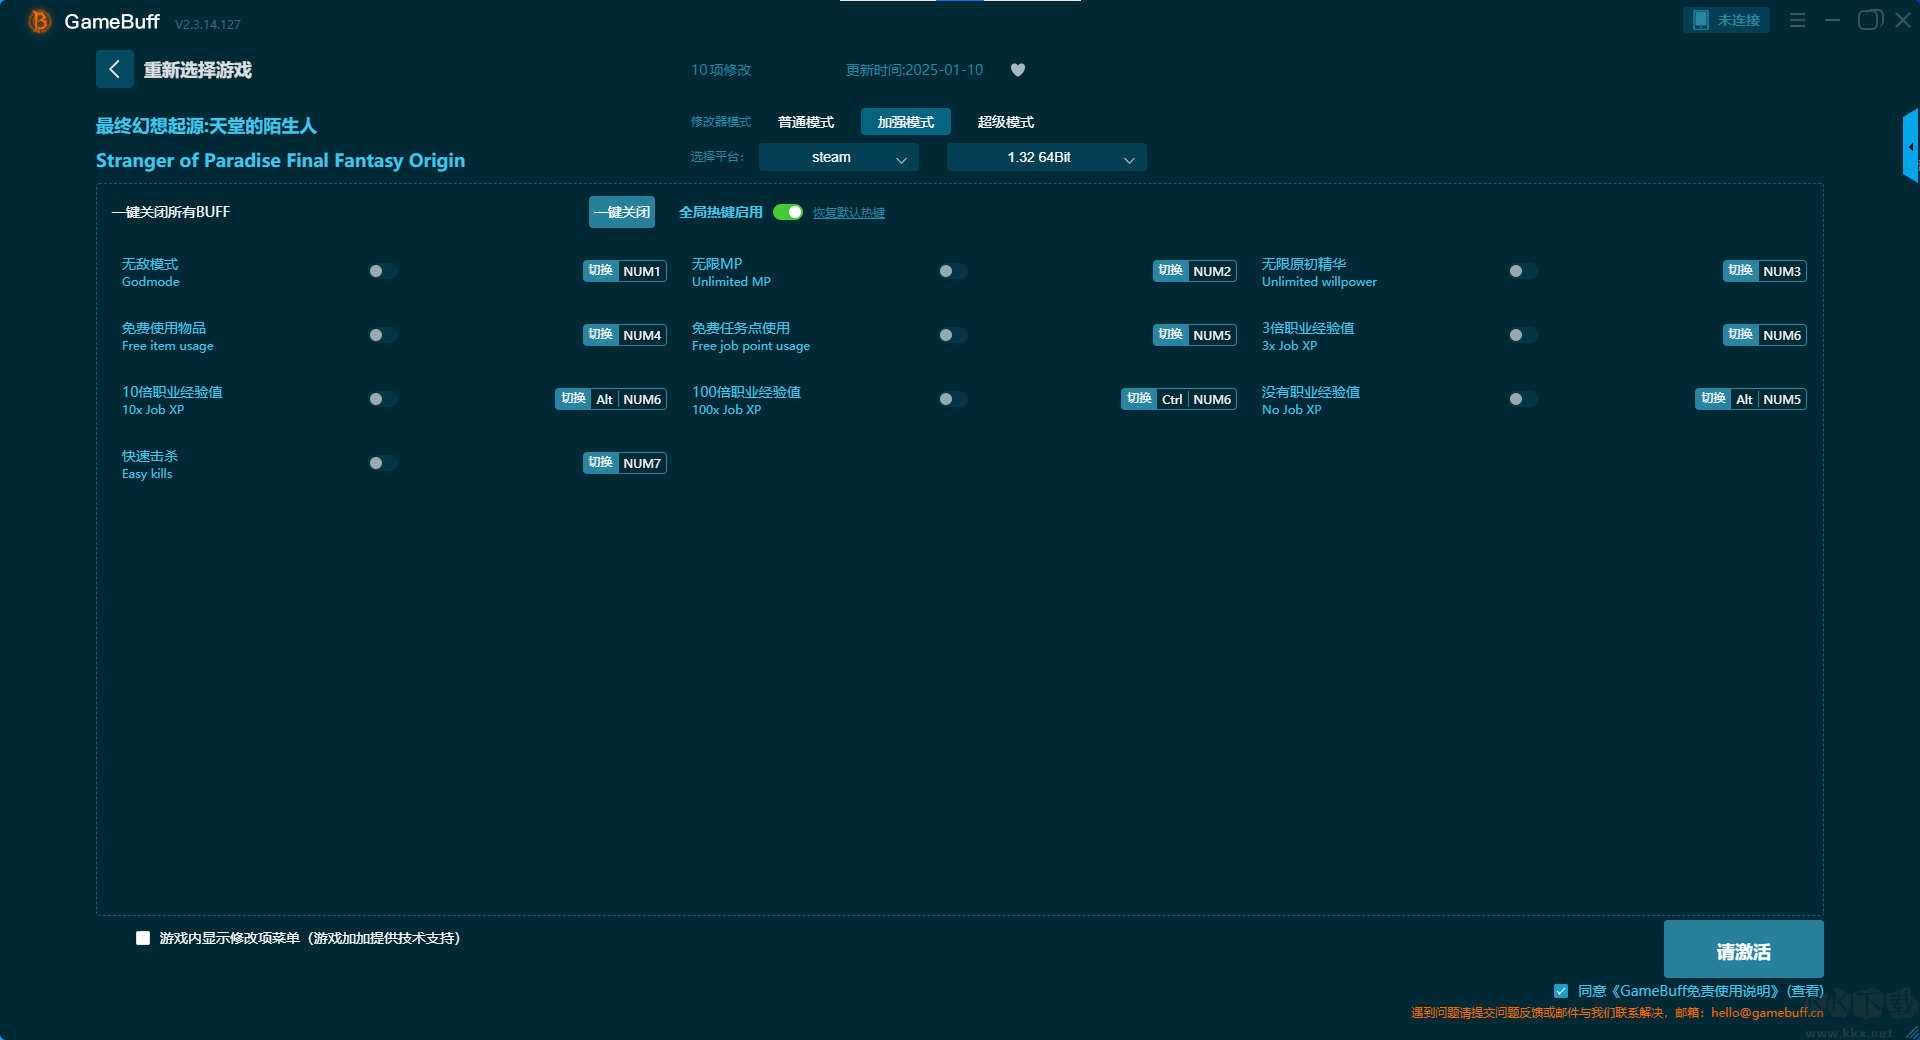Switch on Free job point usage
The width and height of the screenshot is (1920, 1040).
coord(953,335)
